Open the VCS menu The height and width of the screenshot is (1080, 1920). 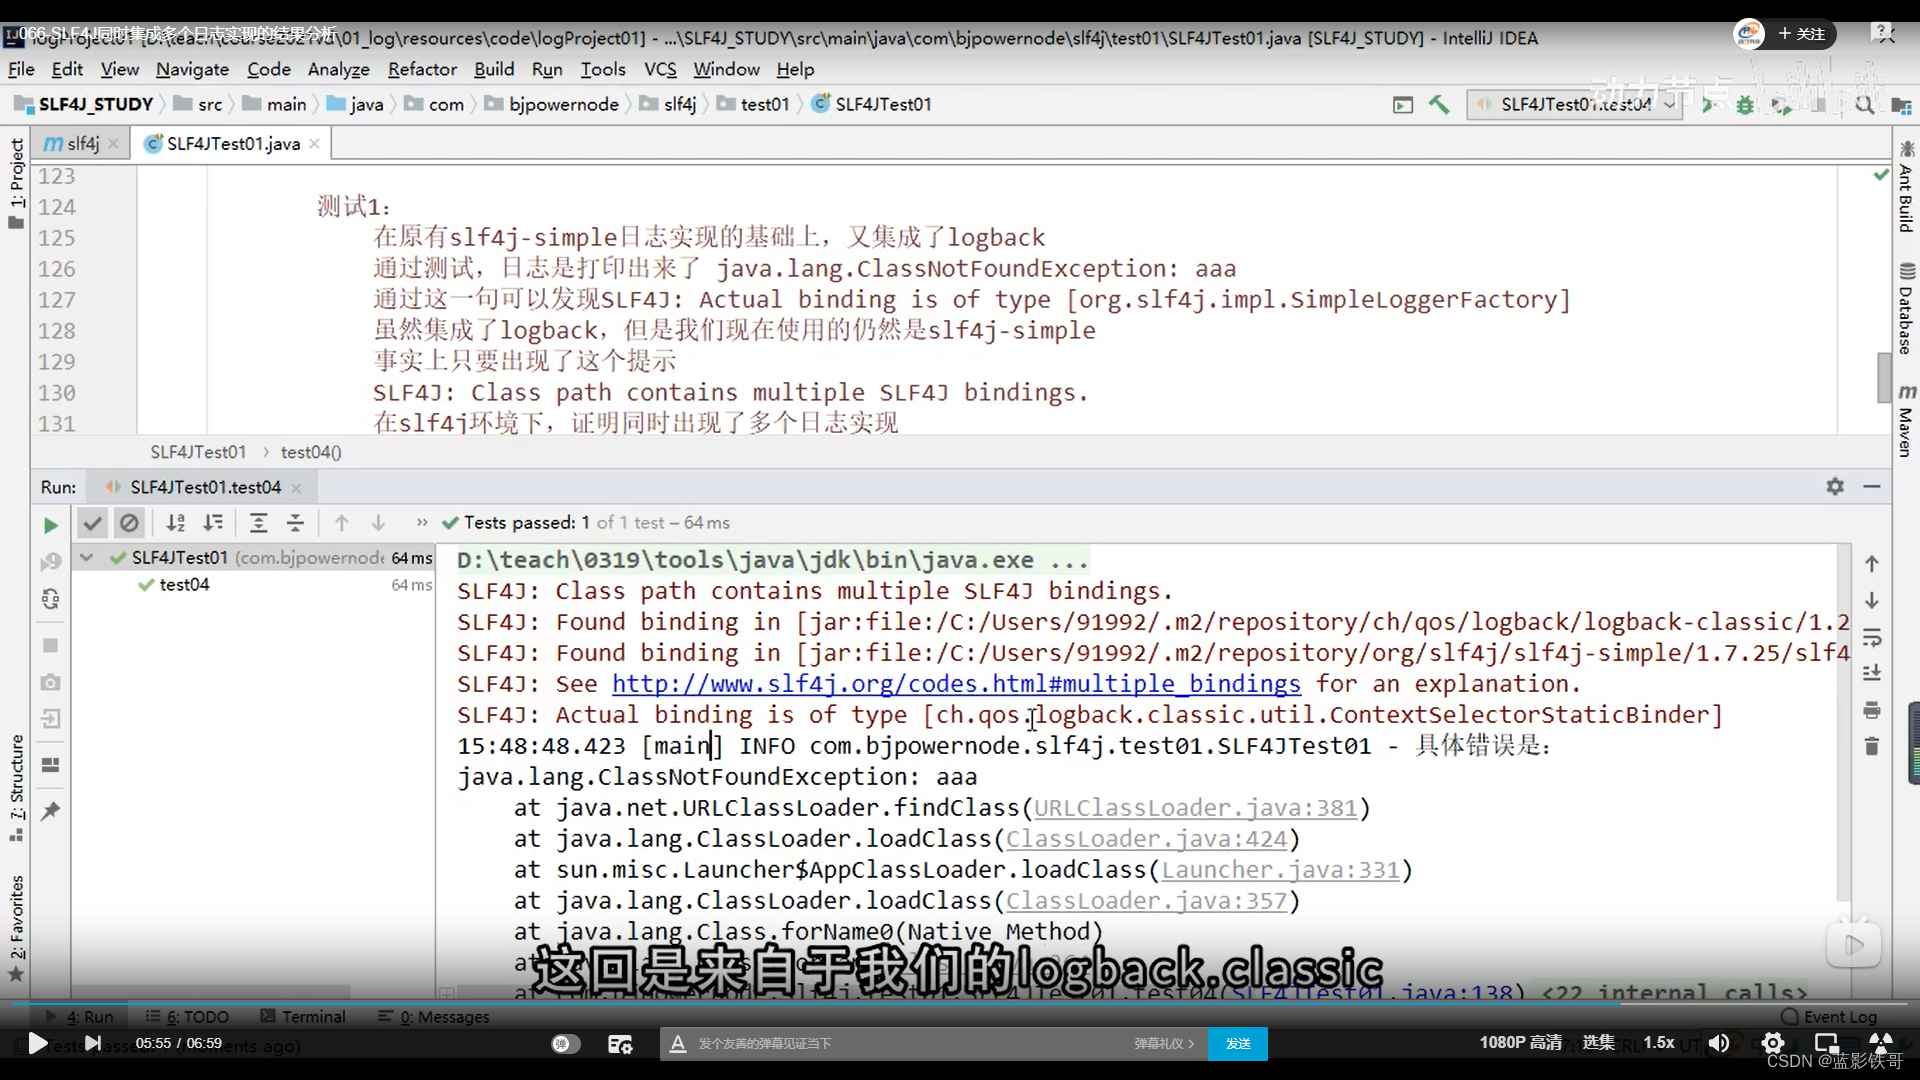click(660, 69)
